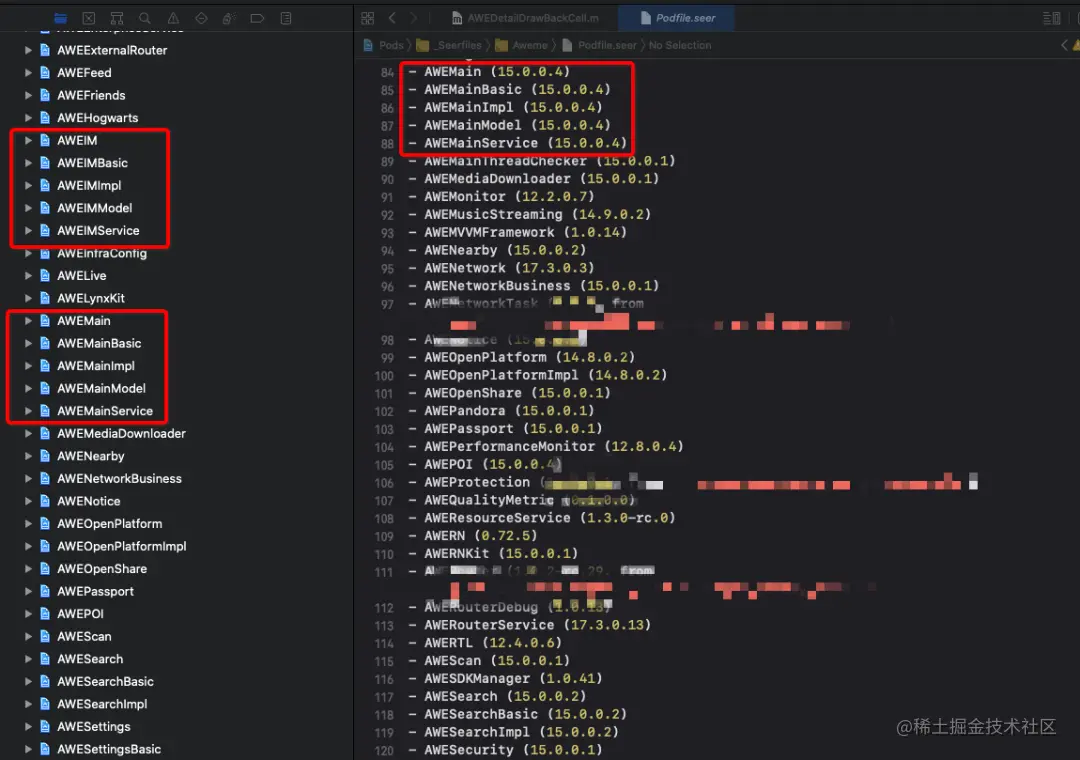Select AWEScan in the navigator
Viewport: 1080px width, 760px height.
pyautogui.click(x=84, y=637)
